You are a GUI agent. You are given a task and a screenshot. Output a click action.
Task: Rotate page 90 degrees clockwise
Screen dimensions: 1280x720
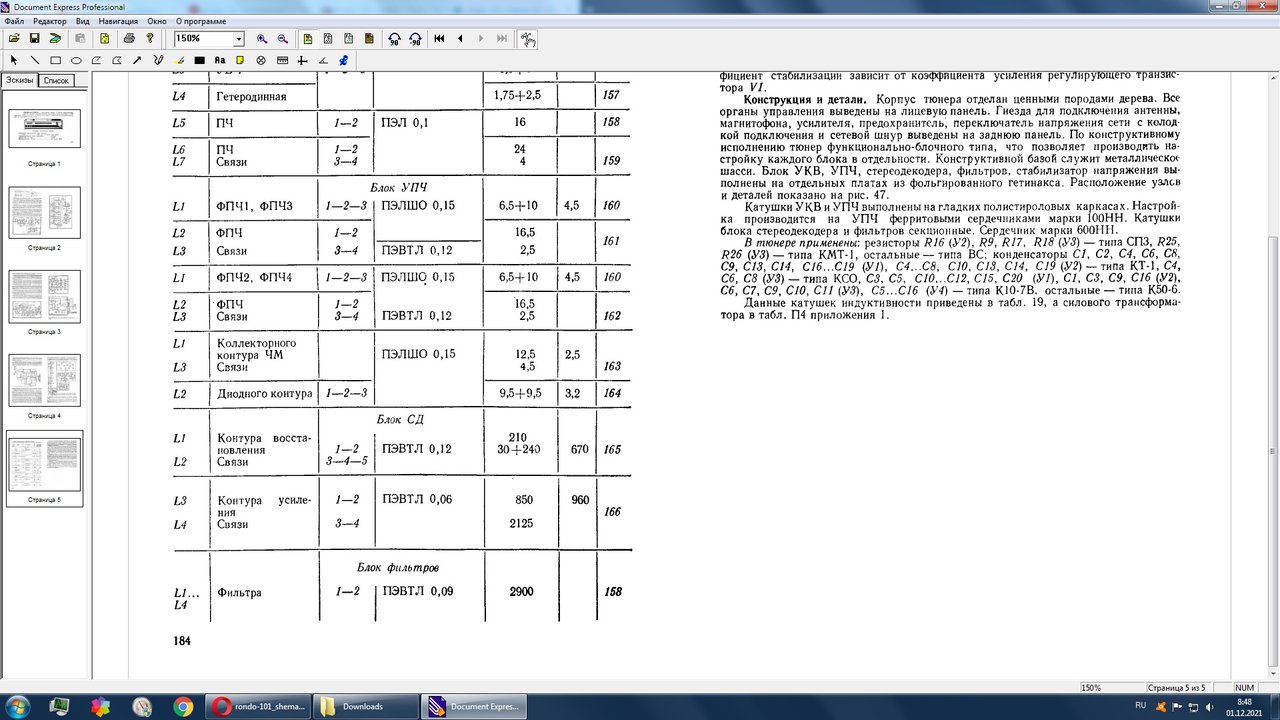(x=394, y=39)
